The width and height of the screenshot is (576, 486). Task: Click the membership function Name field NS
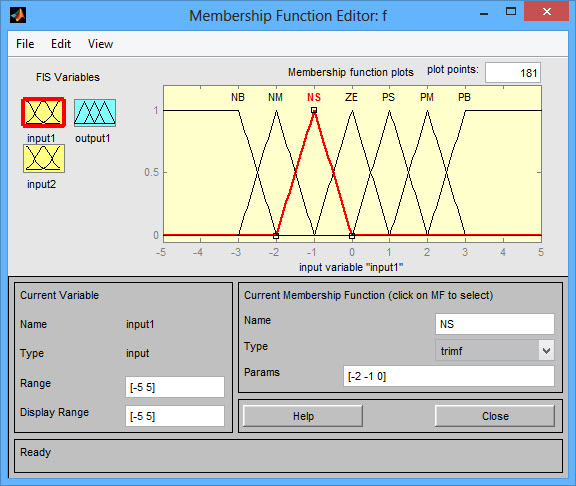[494, 324]
